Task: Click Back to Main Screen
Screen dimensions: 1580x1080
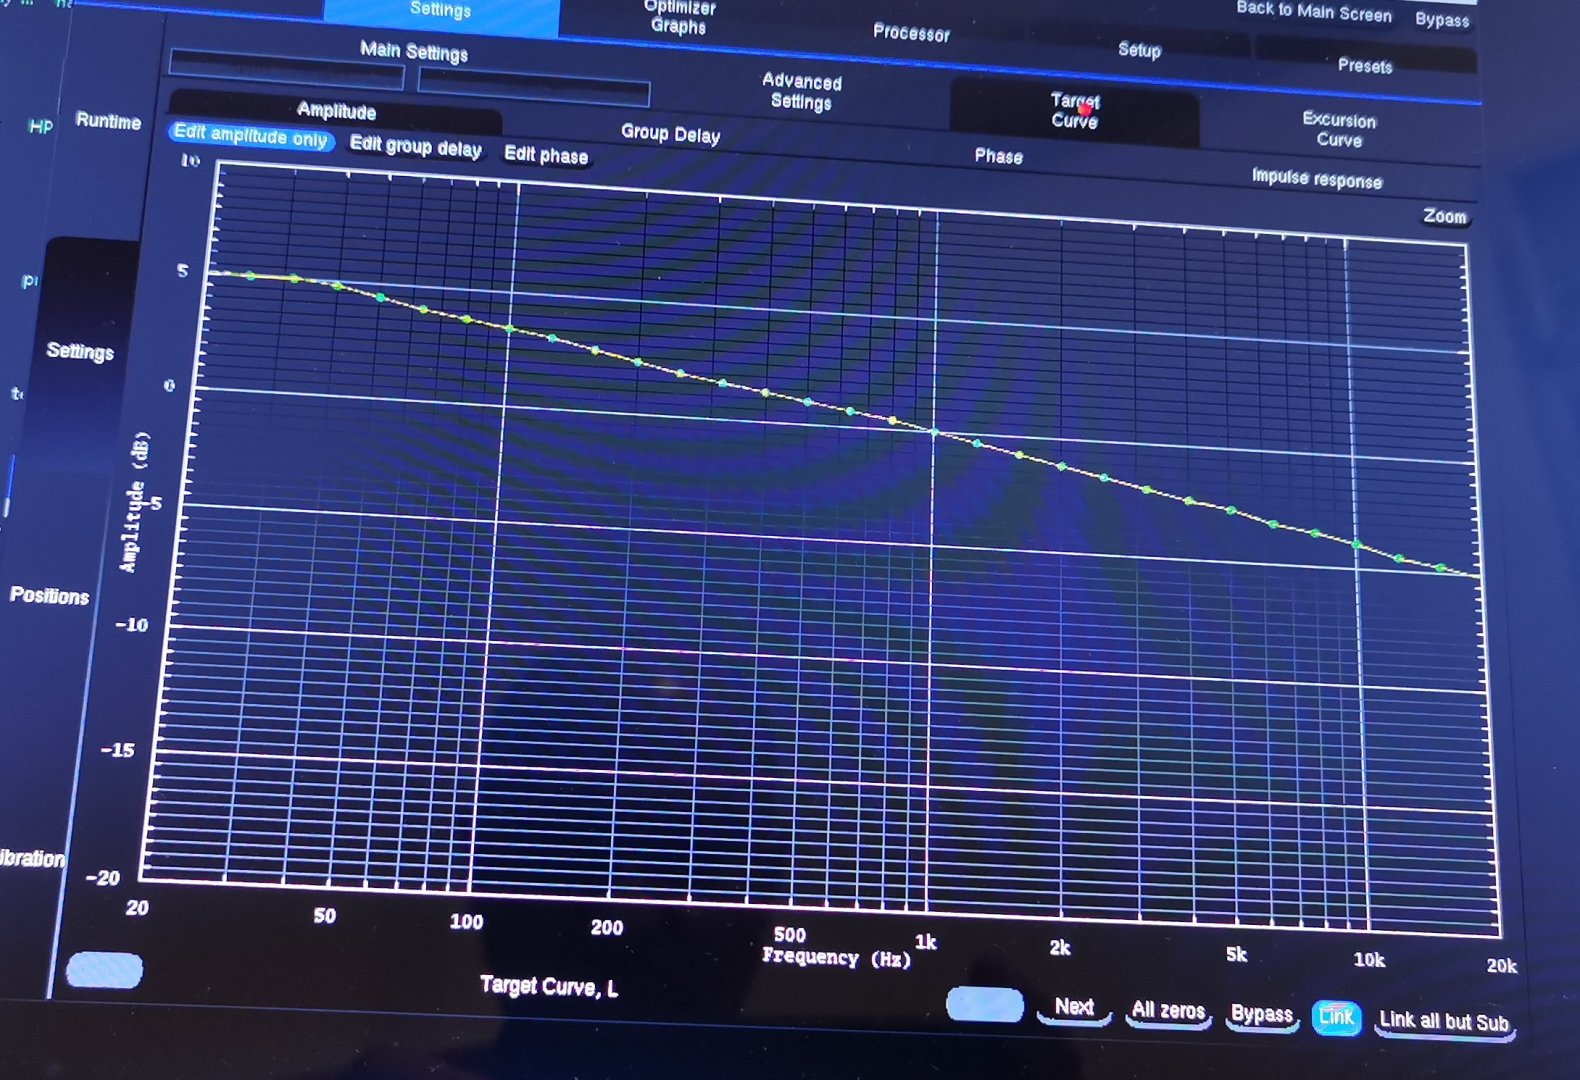Action: click(x=1314, y=11)
